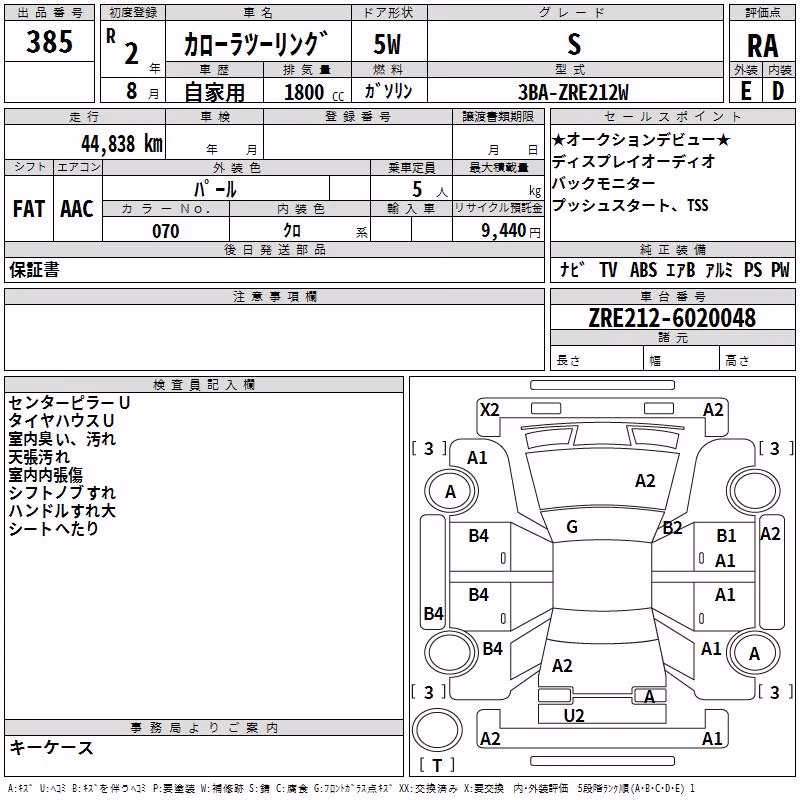Select the 保証書 entry under later-shipped parts
Screen dimensions: 800x800
(34, 269)
